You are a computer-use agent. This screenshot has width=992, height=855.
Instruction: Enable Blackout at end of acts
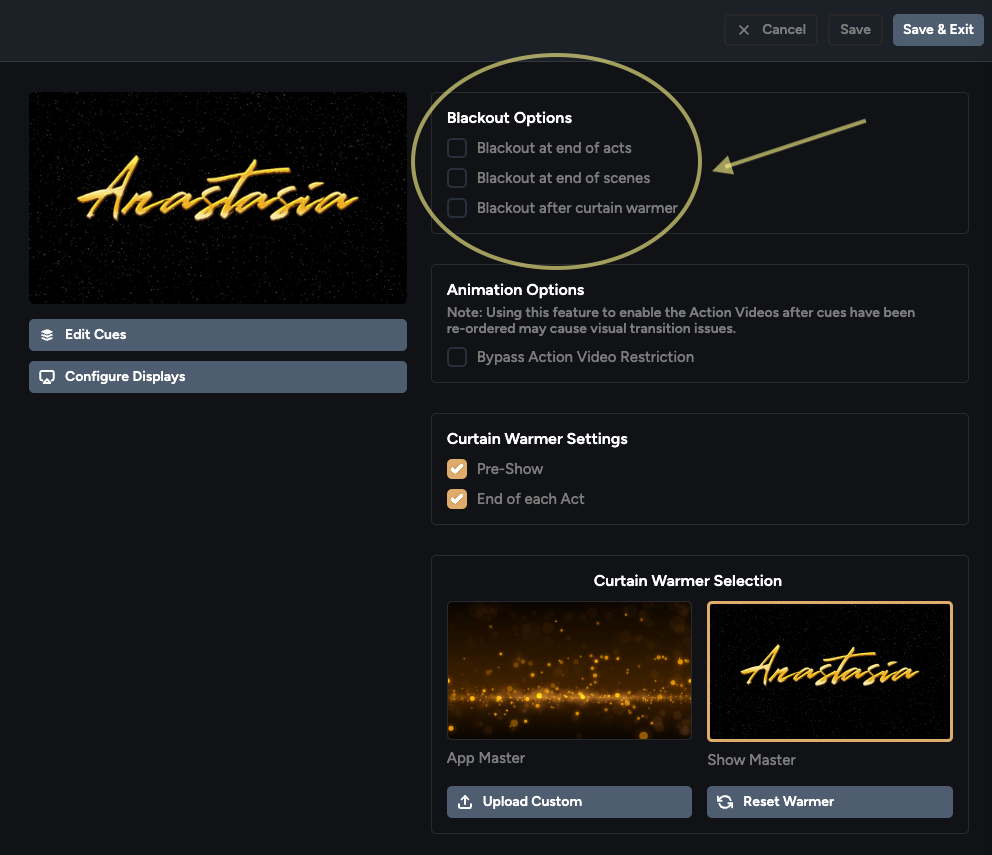(457, 148)
